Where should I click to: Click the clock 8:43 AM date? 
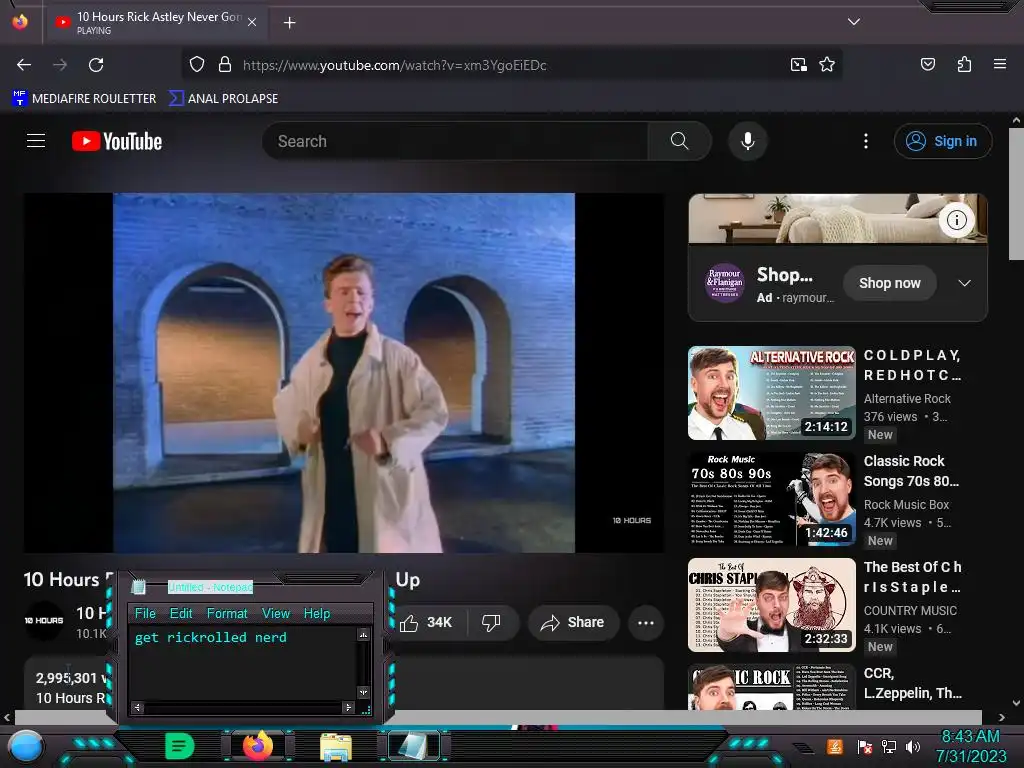pos(970,746)
